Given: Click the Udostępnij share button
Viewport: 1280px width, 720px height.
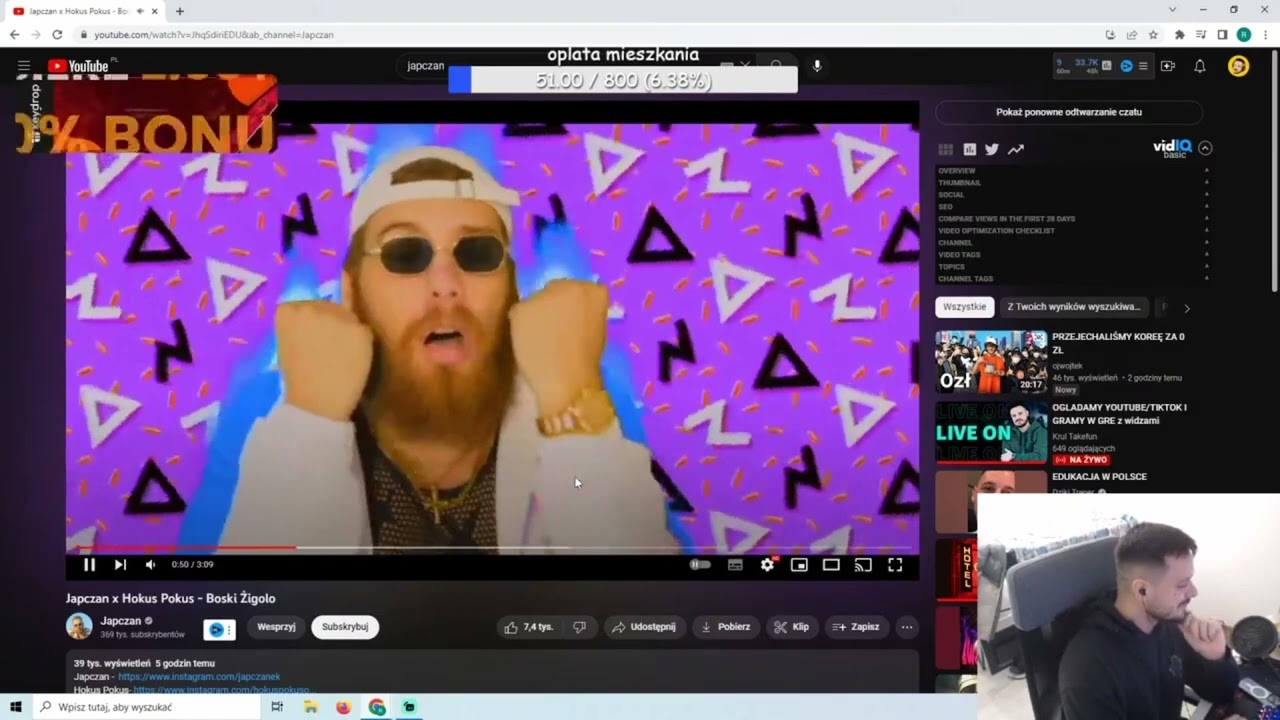Looking at the screenshot, I should (643, 627).
